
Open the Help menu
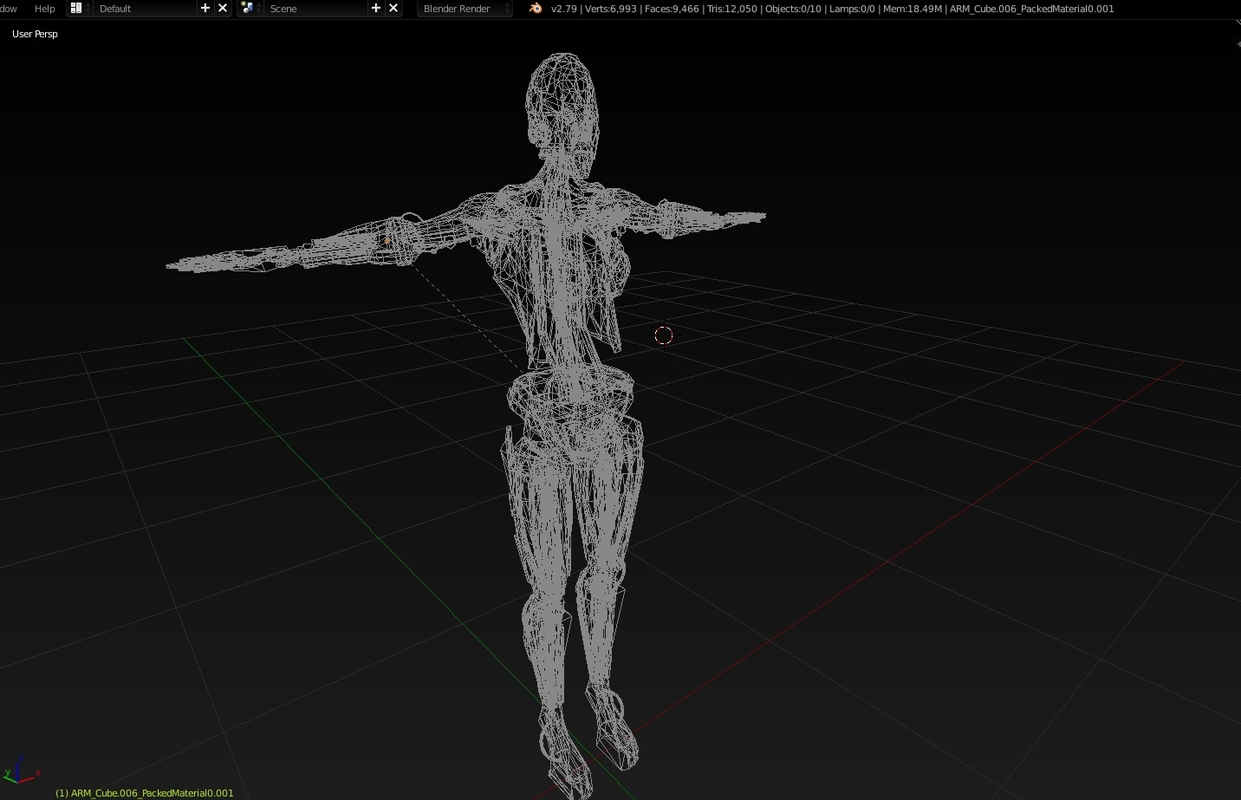[x=43, y=8]
